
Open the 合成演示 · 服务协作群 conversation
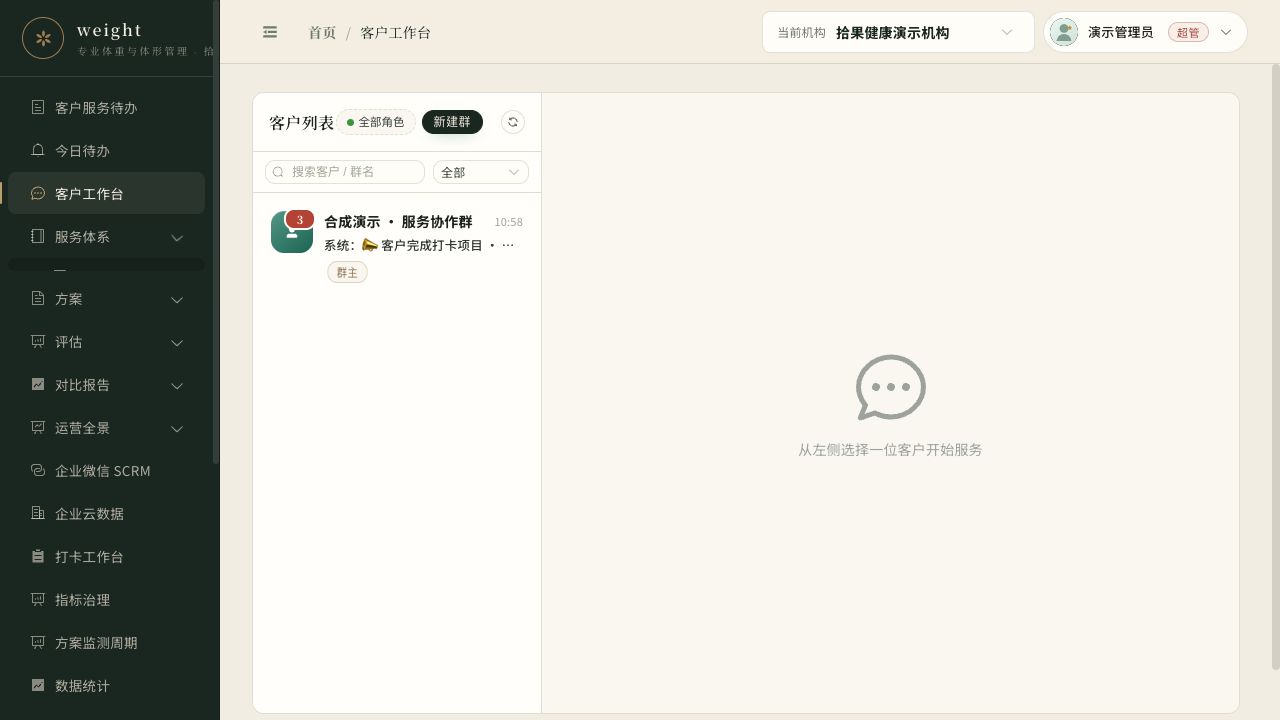pyautogui.click(x=397, y=246)
